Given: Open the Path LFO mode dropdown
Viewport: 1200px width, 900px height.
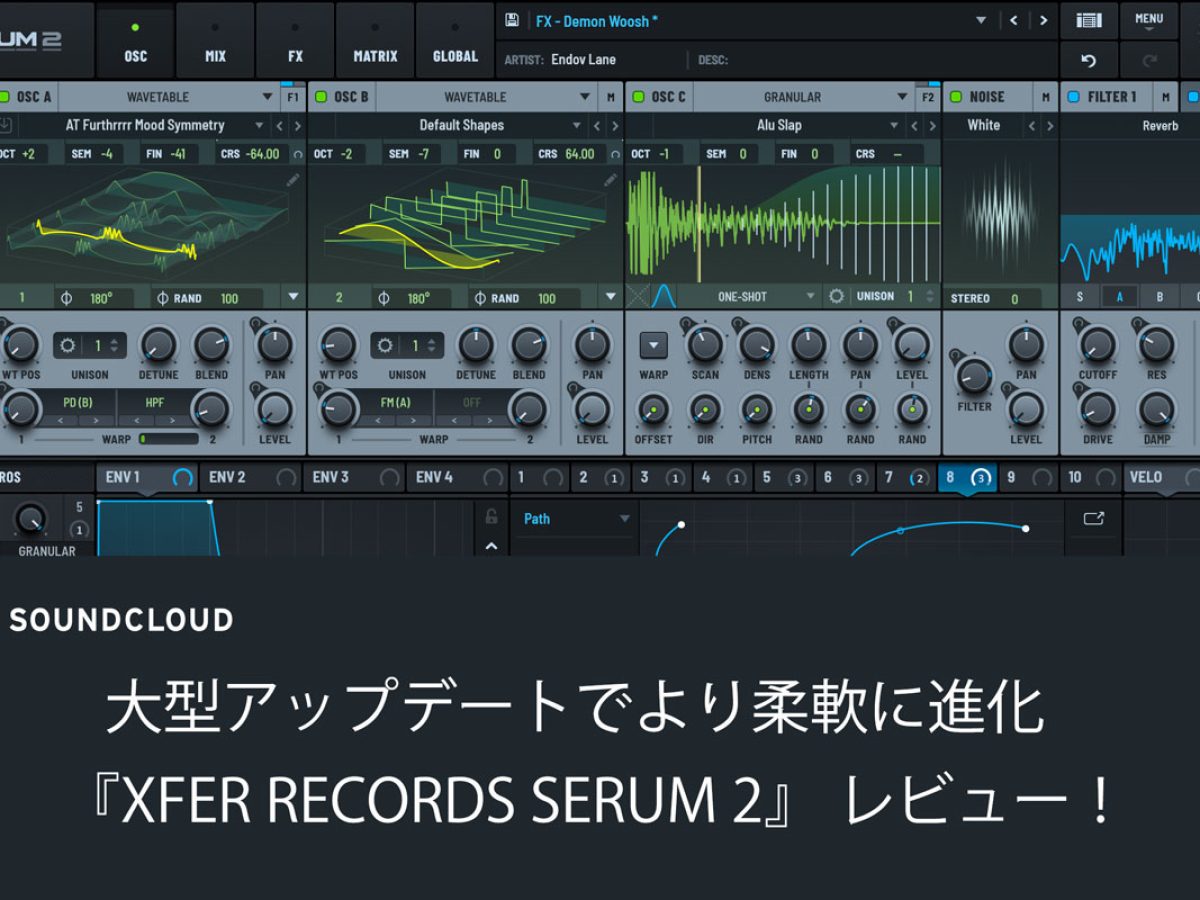Looking at the screenshot, I should 577,519.
